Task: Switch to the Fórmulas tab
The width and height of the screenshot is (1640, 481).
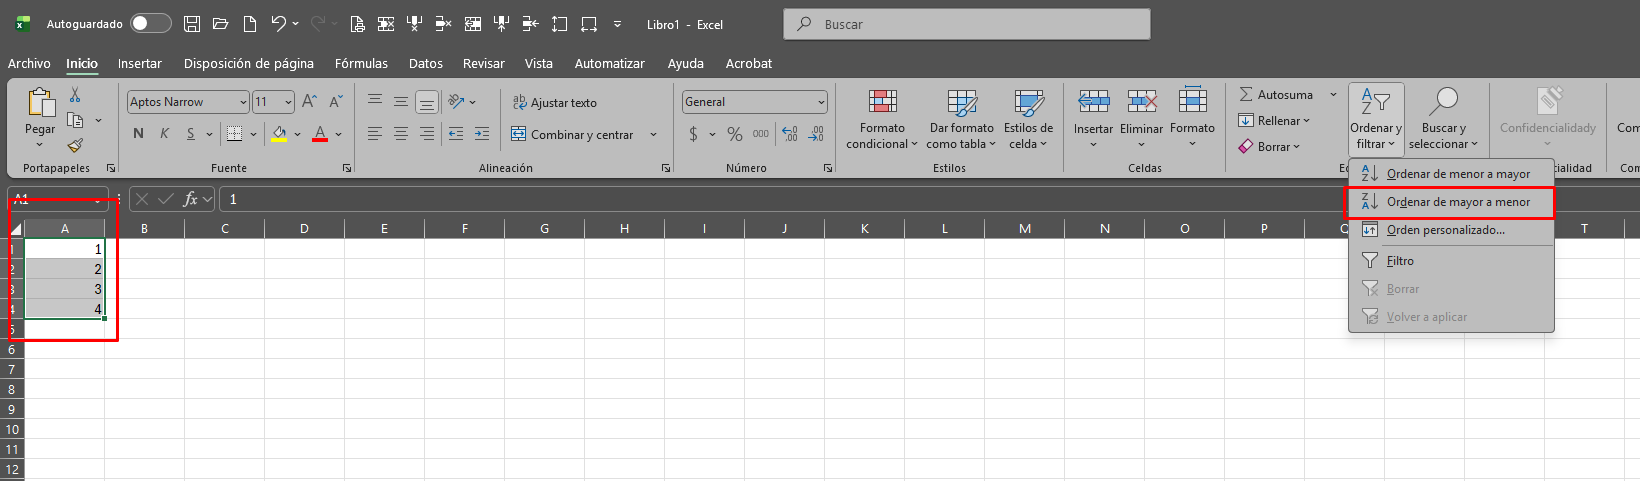Action: coord(361,63)
